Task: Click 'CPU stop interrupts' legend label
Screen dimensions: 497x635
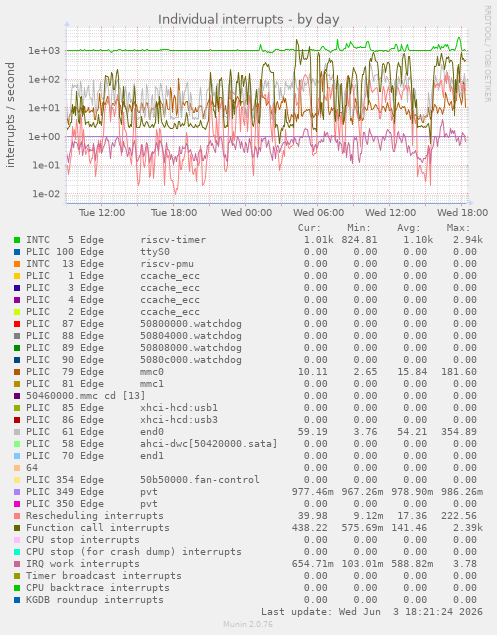Action: (x=83, y=540)
